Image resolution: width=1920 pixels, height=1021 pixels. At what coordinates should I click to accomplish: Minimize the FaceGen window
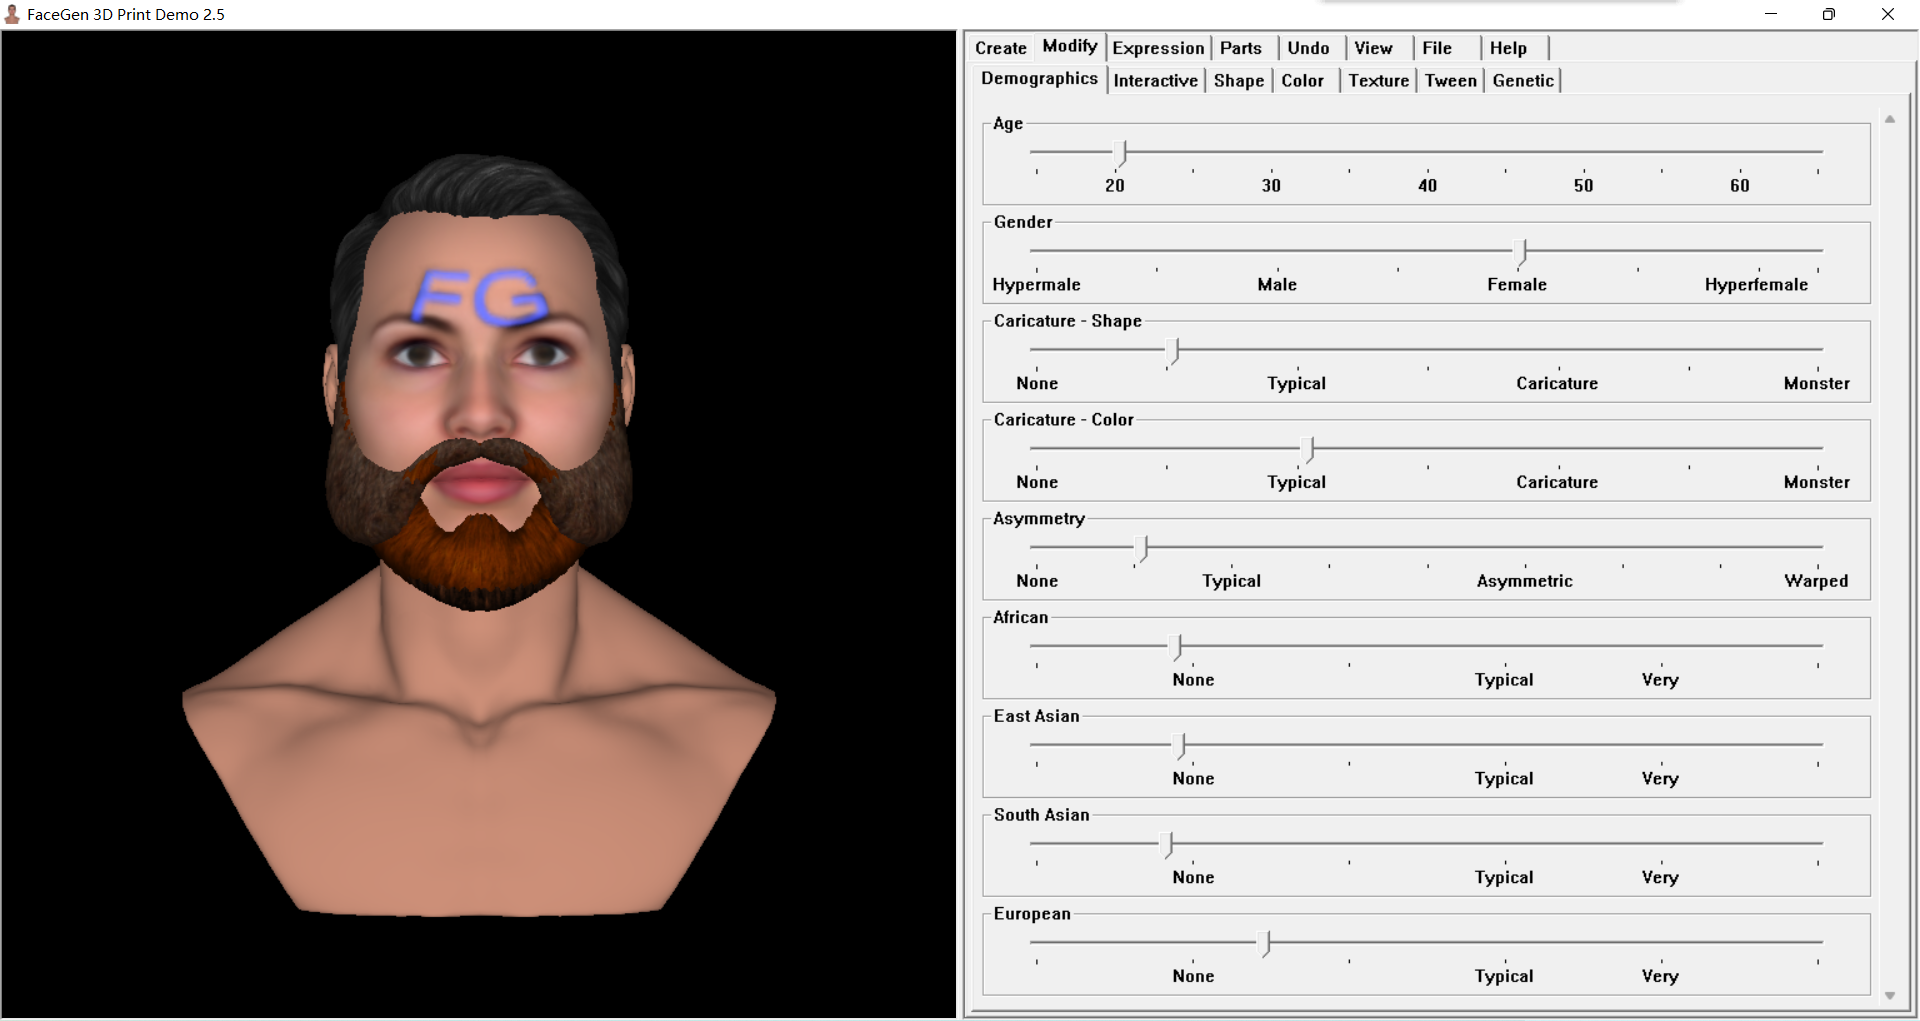[1770, 14]
